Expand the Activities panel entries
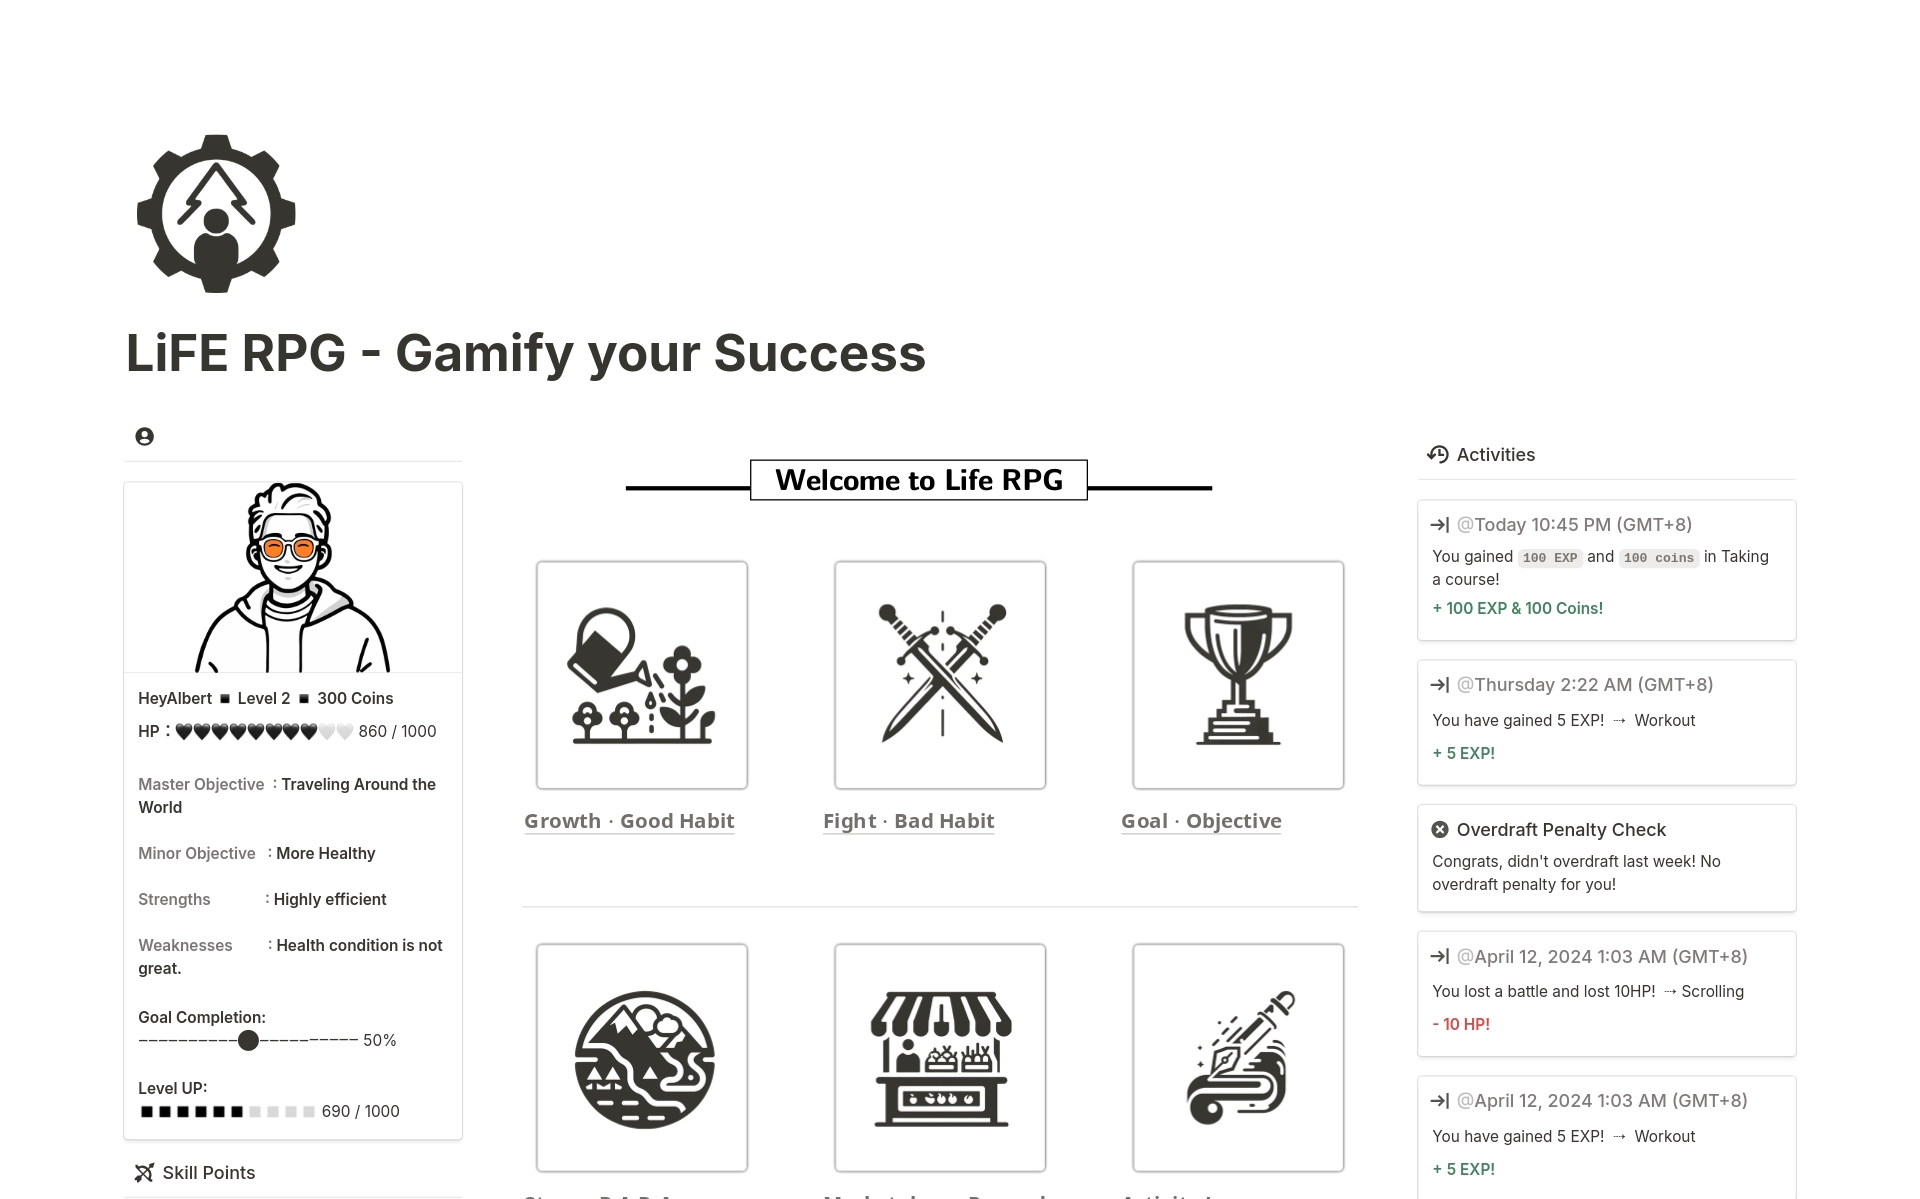 [1441, 524]
